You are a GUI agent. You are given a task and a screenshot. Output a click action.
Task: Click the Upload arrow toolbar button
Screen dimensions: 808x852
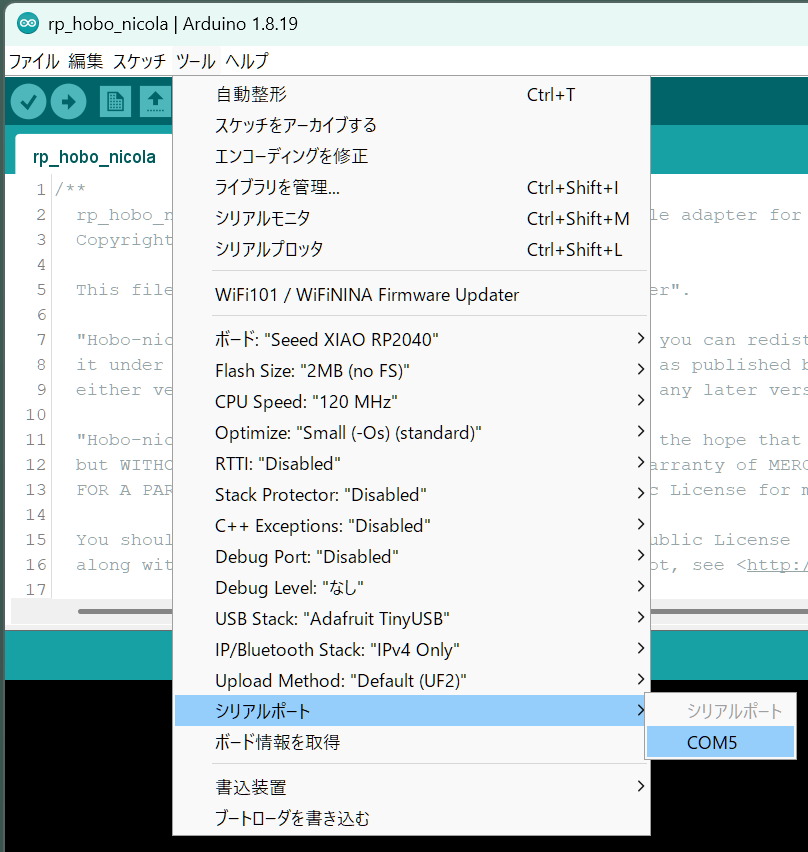(69, 100)
